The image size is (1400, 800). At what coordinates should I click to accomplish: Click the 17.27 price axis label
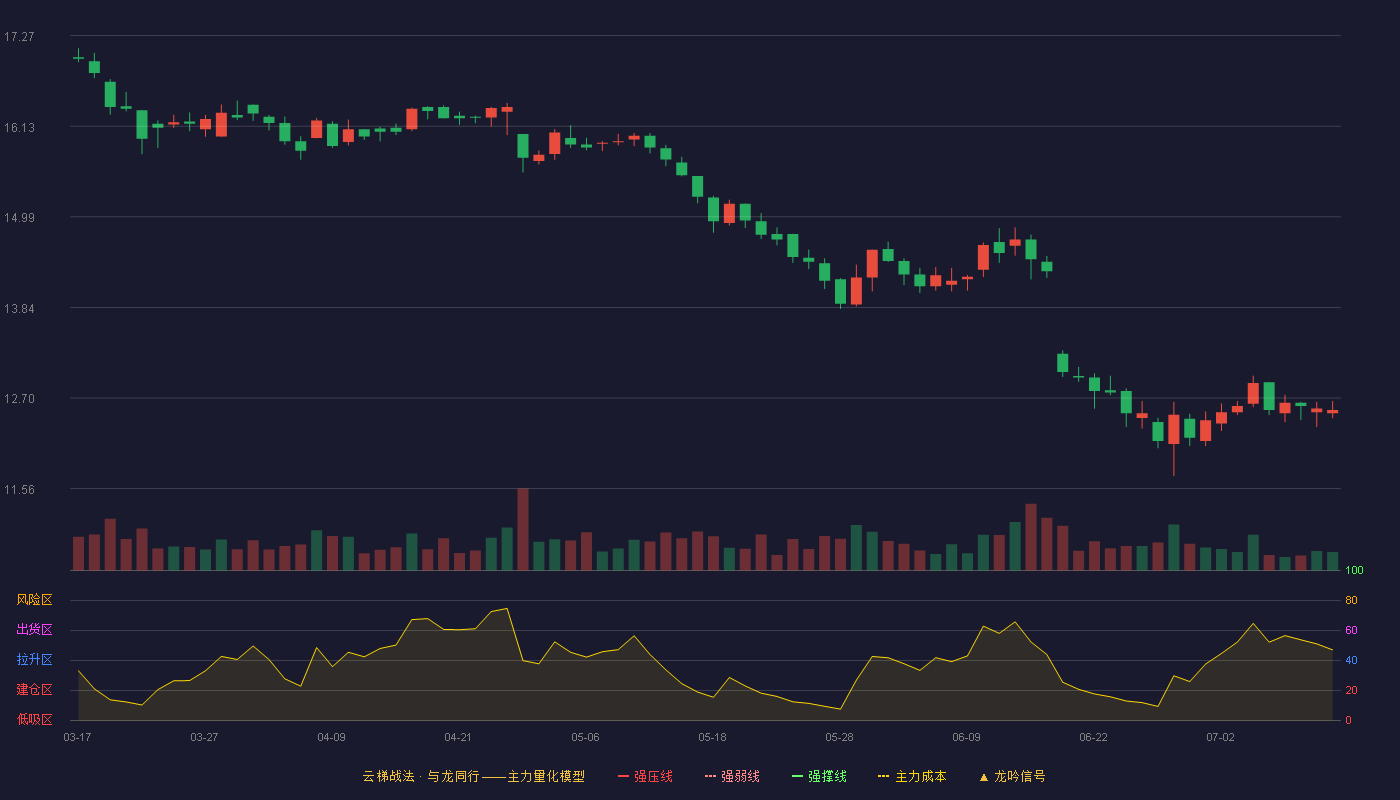(x=19, y=36)
